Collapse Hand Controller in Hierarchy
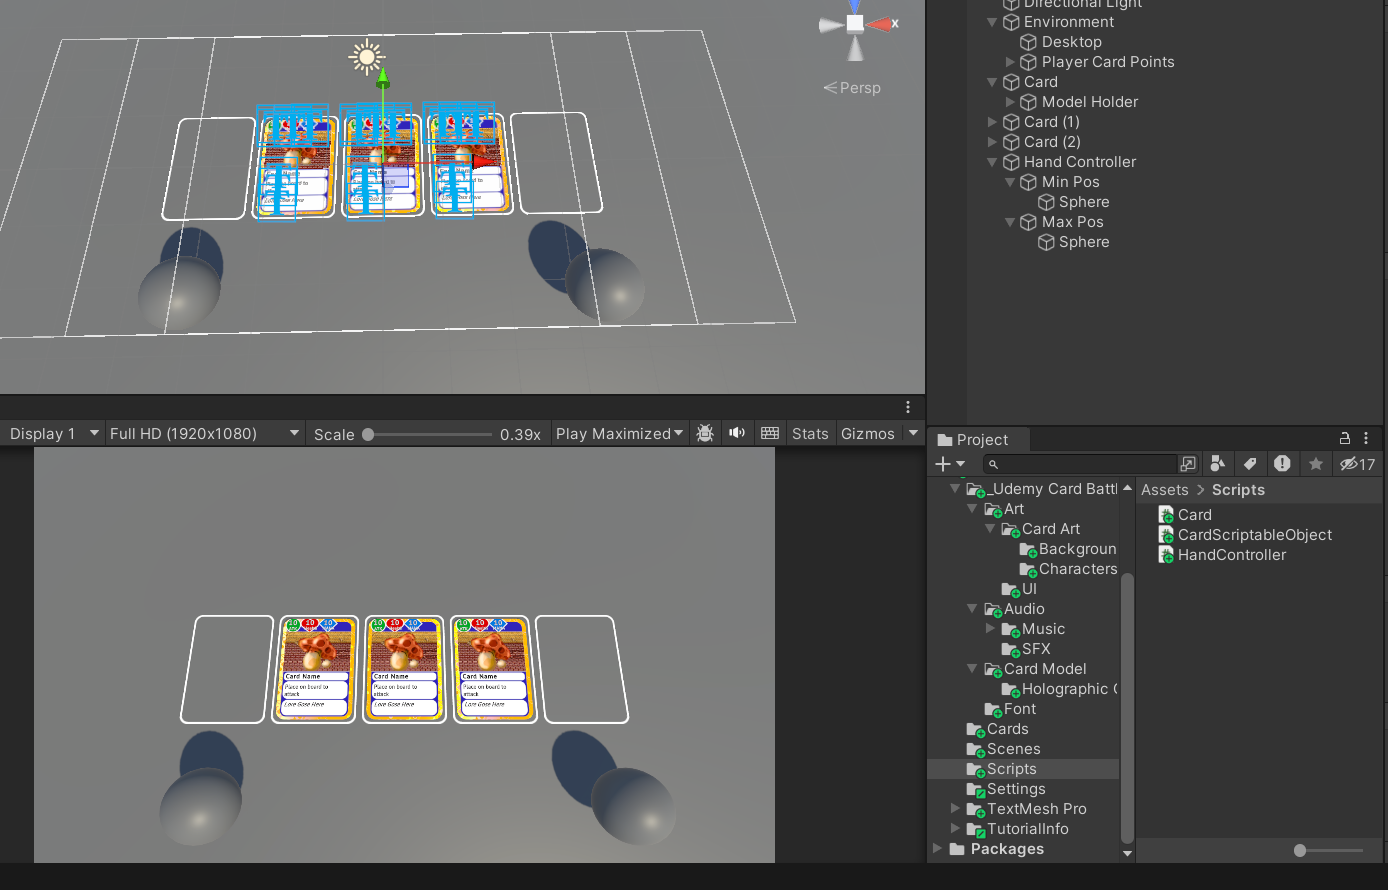 [992, 162]
